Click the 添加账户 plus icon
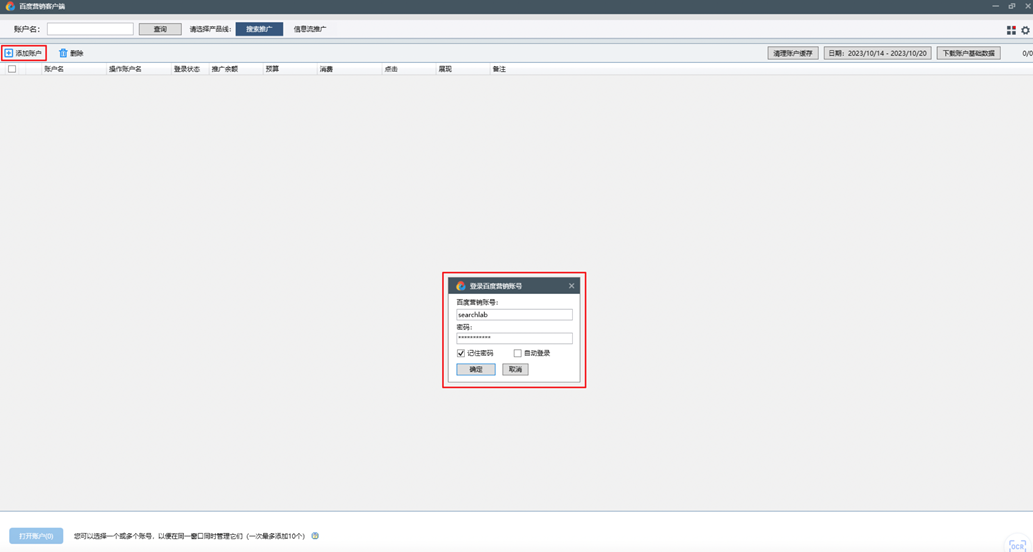Viewport: 1033px width, 552px height. (9, 53)
